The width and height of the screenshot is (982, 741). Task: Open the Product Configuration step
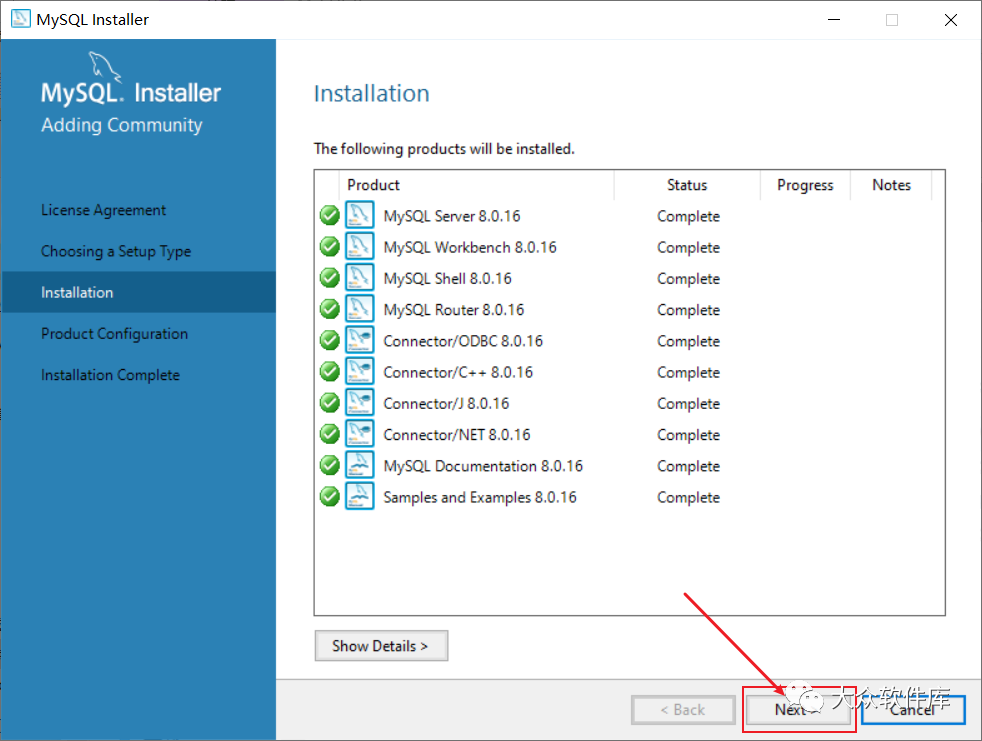pyautogui.click(x=115, y=334)
